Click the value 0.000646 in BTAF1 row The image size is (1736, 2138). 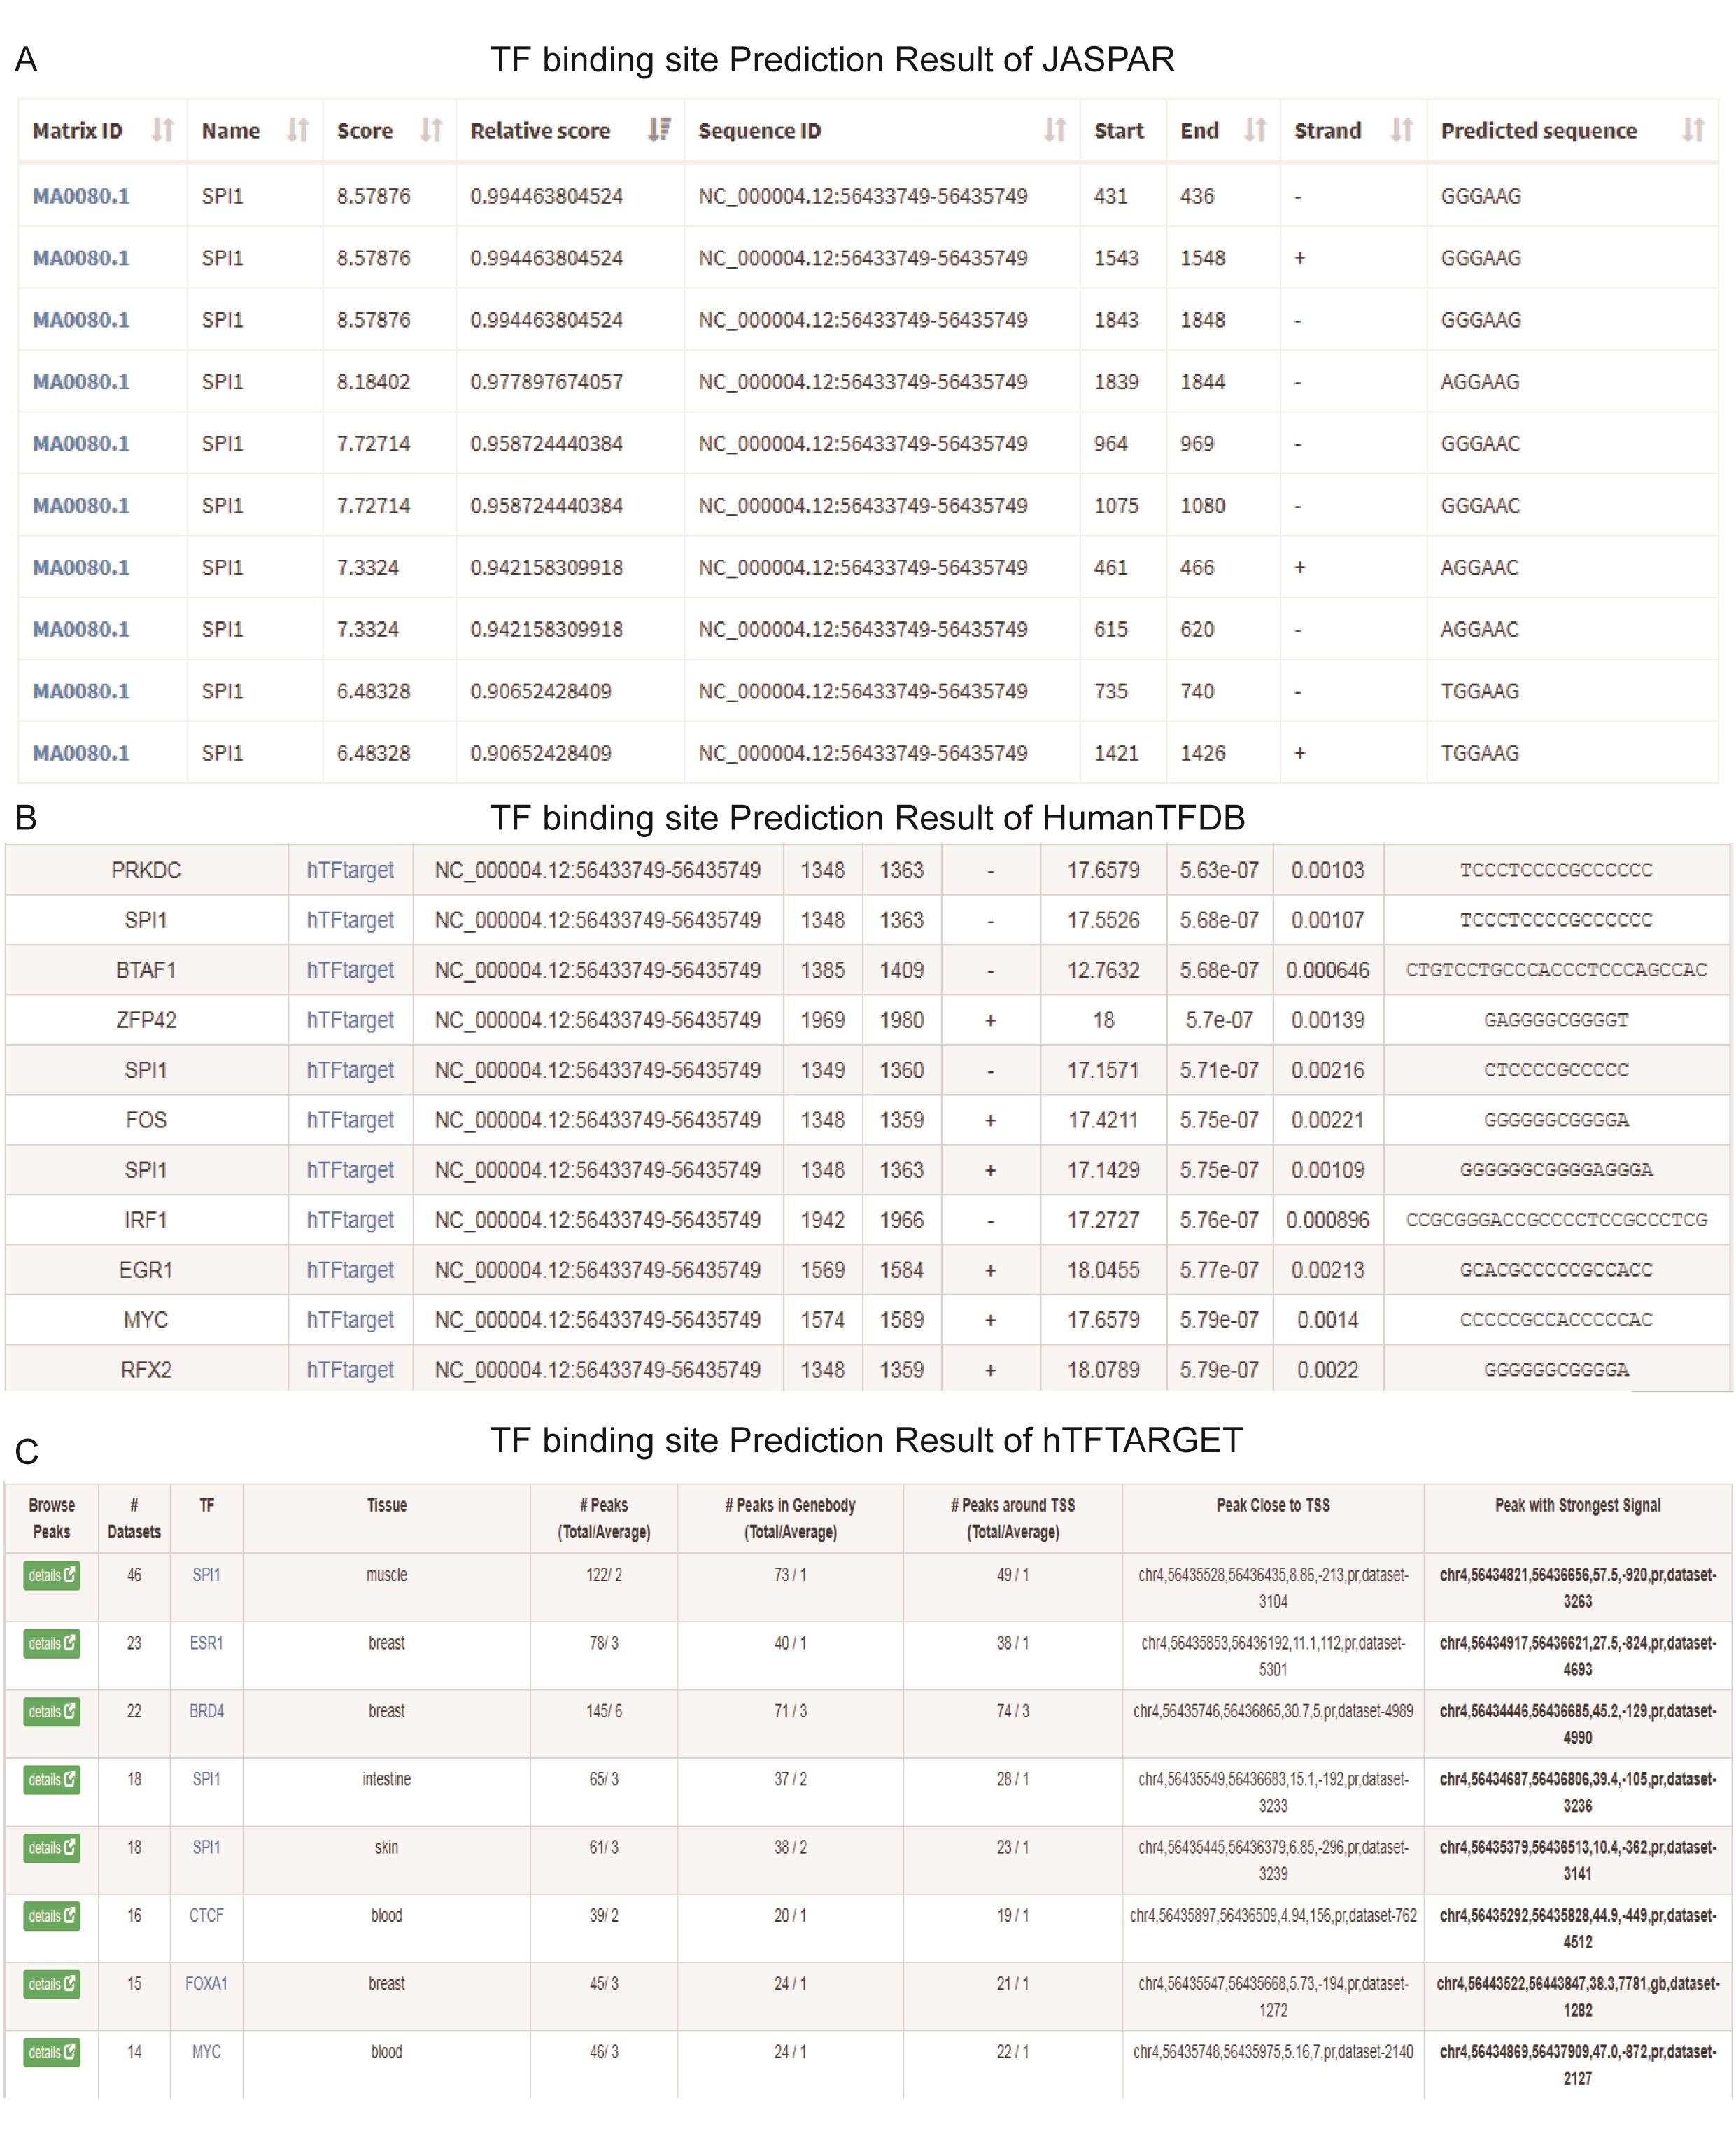[1327, 970]
